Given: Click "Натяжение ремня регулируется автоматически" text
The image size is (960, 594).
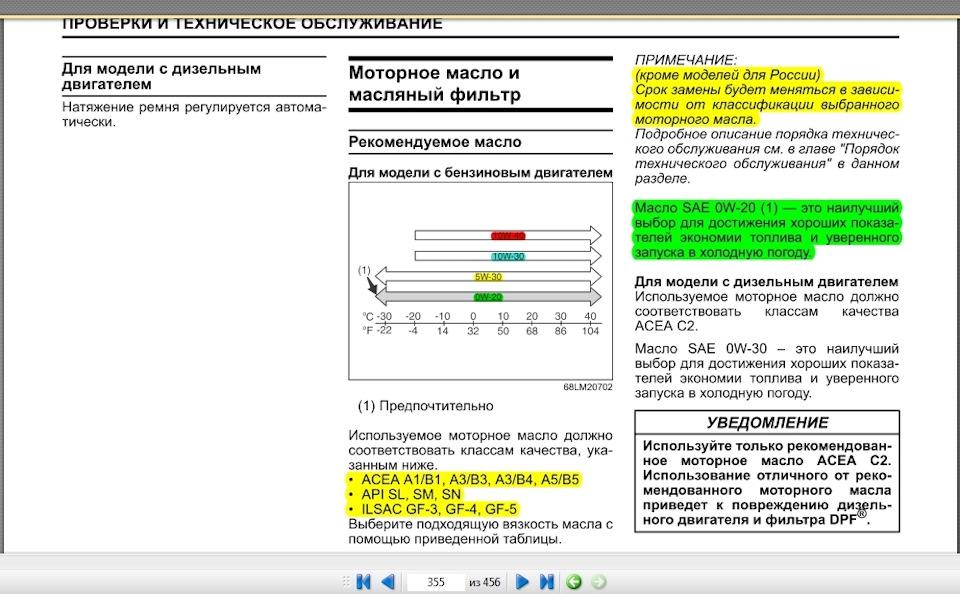Looking at the screenshot, I should (194, 115).
